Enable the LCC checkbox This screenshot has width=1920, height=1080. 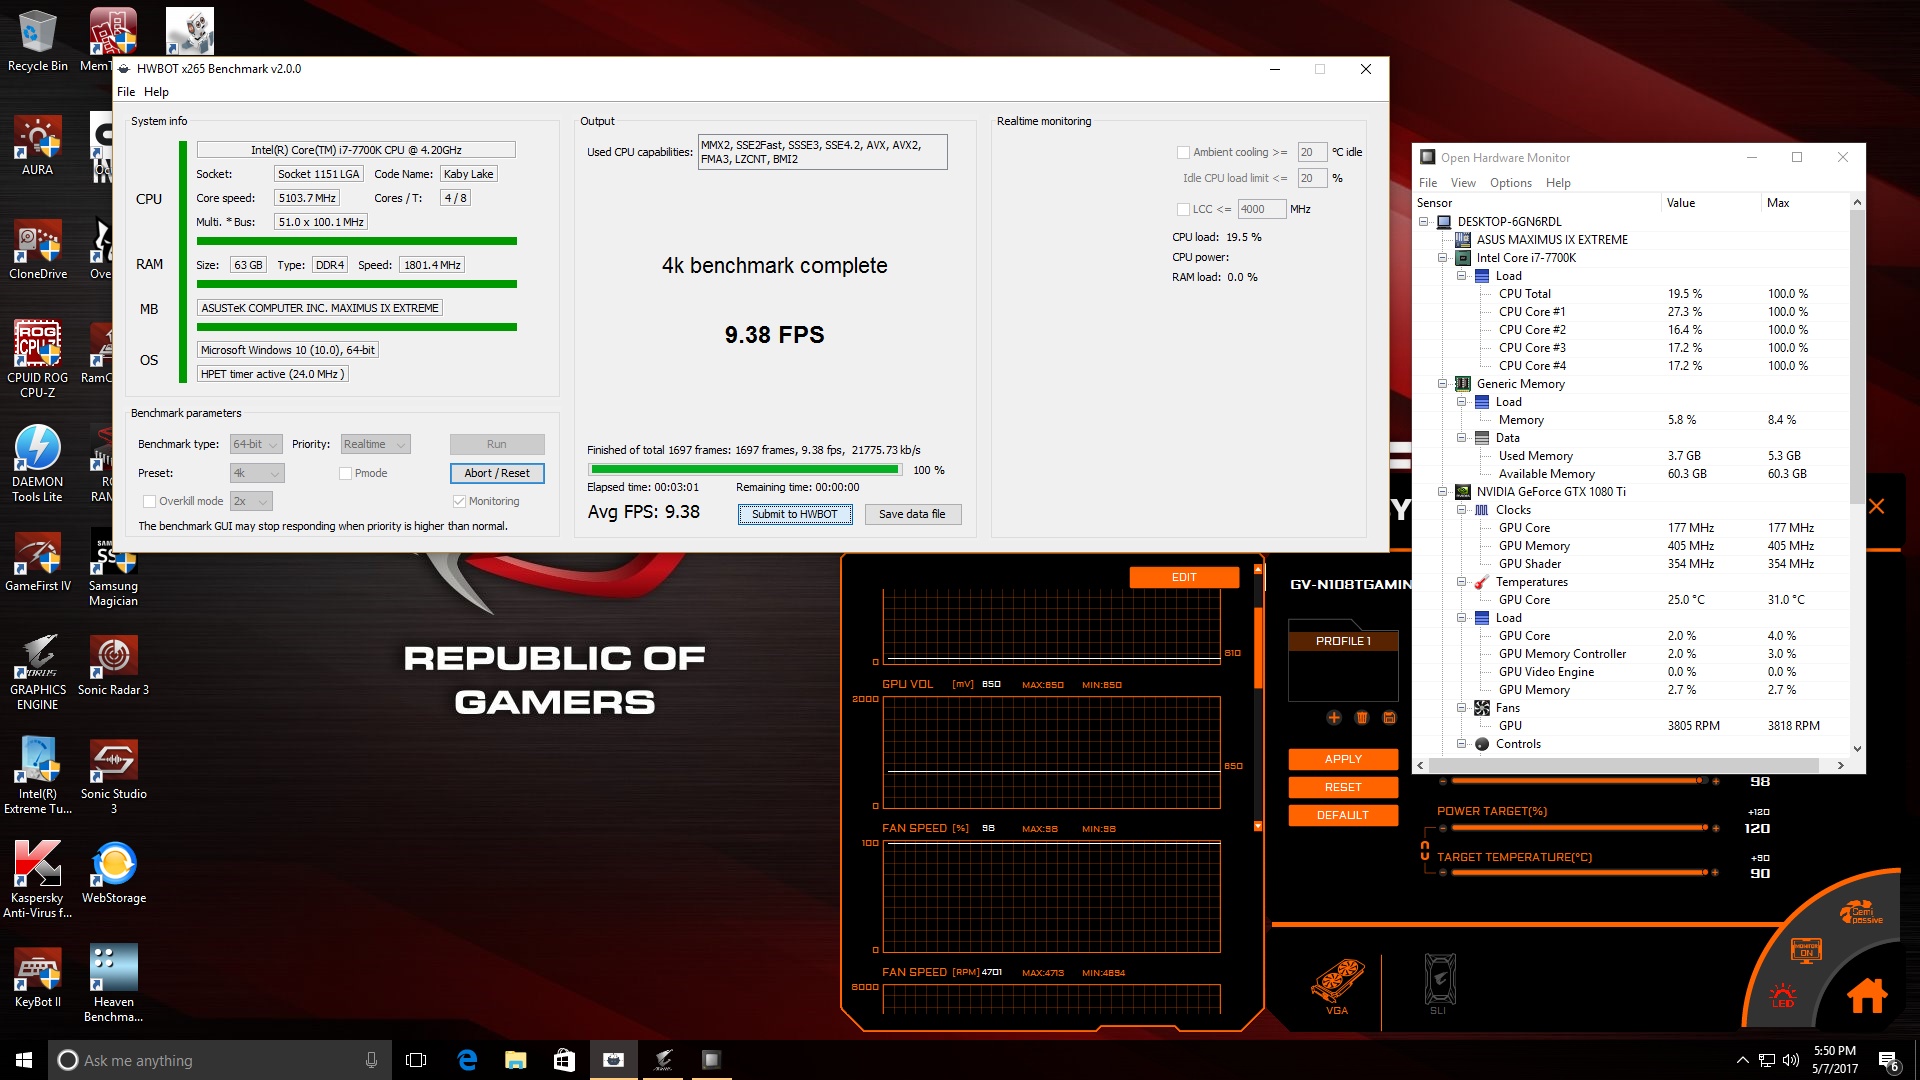[1183, 209]
